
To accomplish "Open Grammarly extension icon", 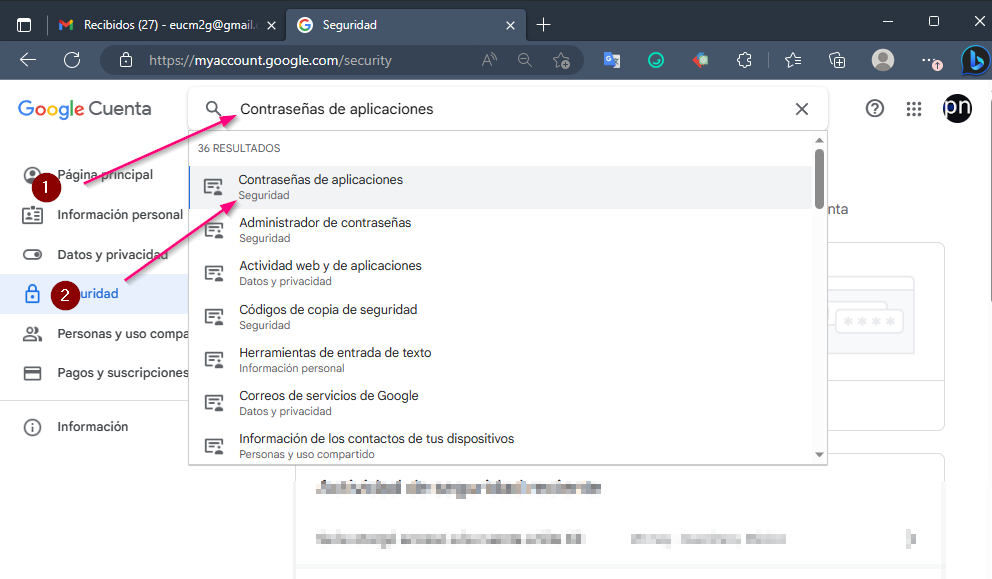I will coord(656,60).
